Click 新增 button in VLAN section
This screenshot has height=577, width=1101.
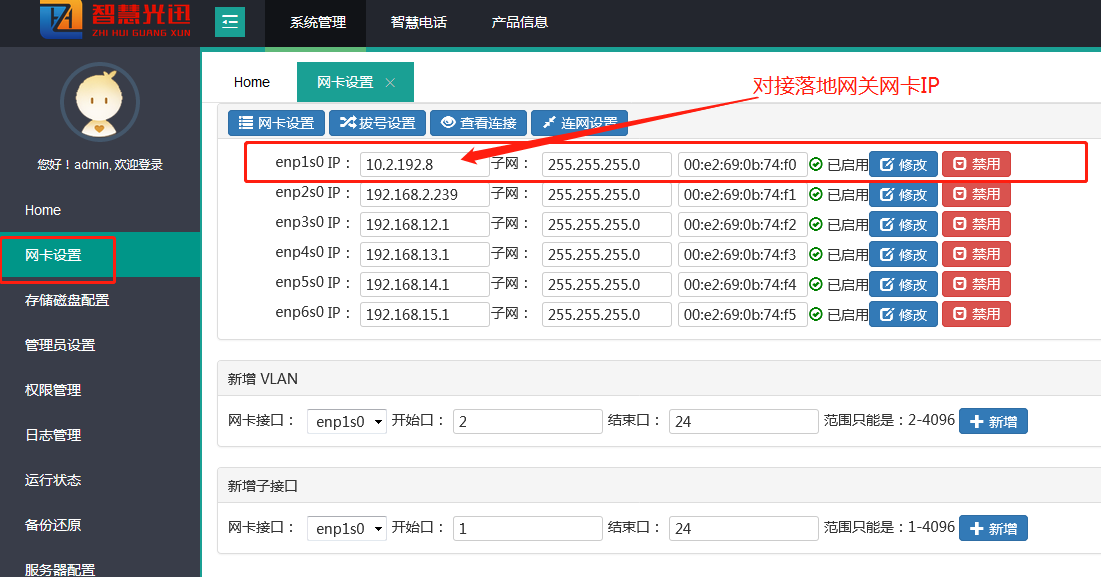[x=992, y=422]
